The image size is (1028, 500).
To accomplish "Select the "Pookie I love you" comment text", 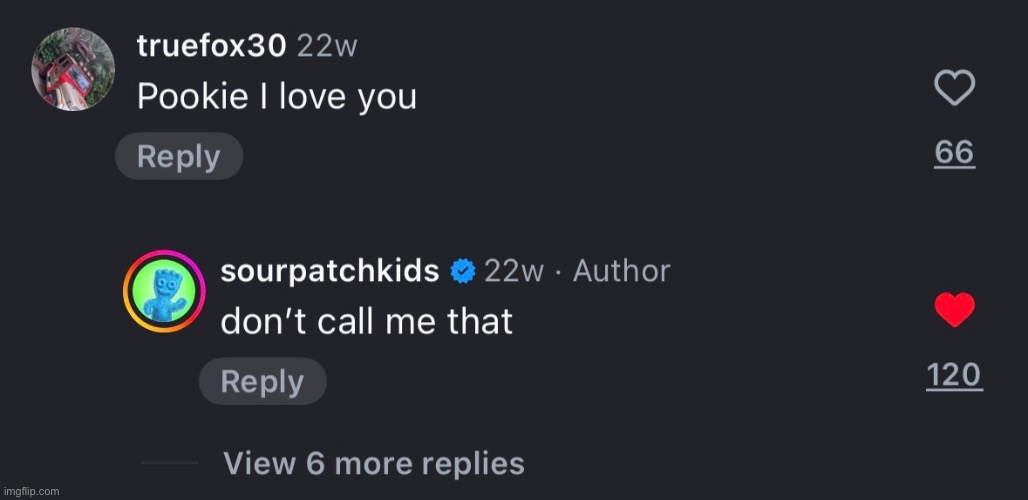I will tap(276, 97).
